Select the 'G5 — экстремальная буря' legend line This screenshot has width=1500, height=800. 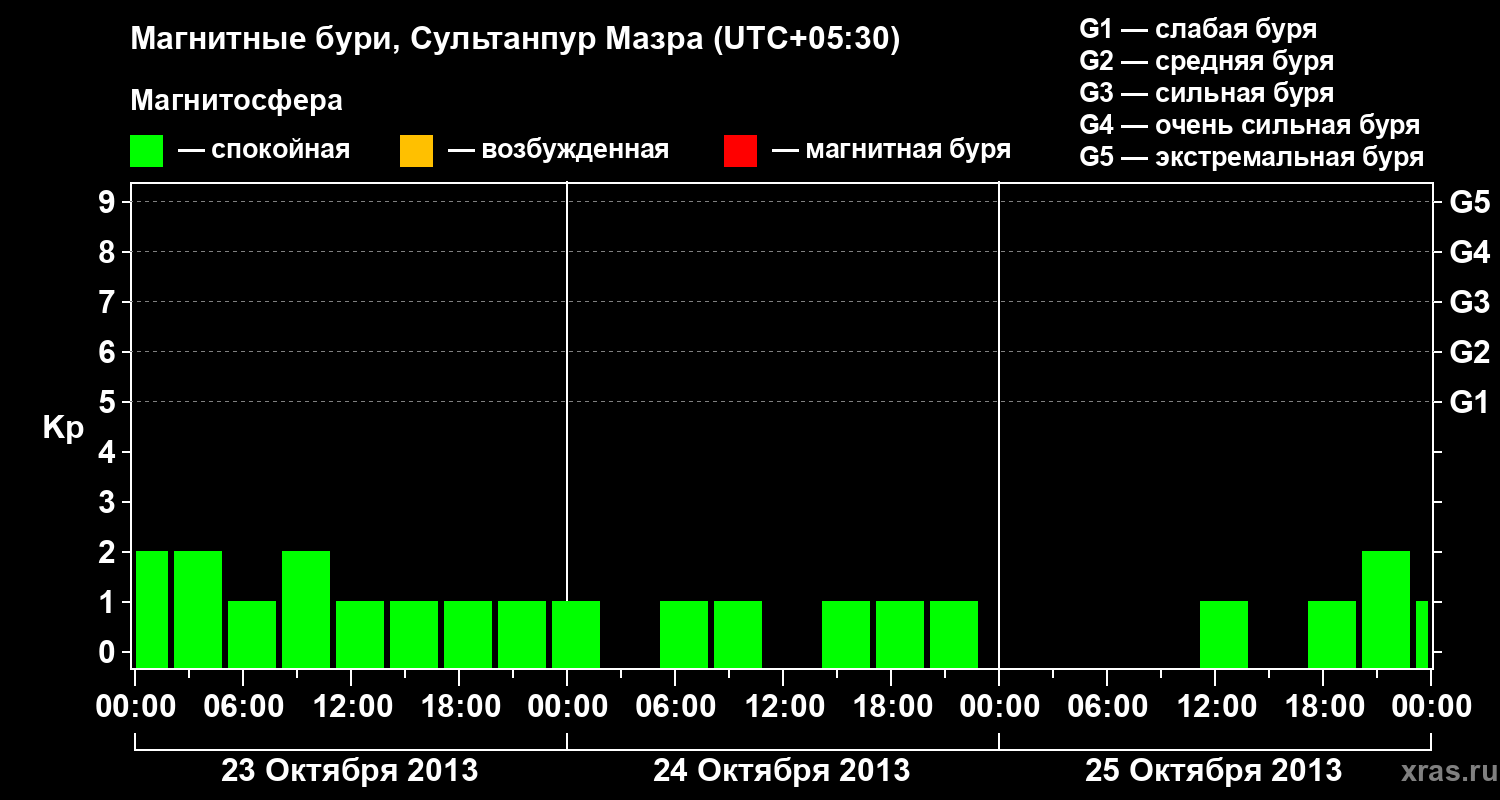point(1251,157)
